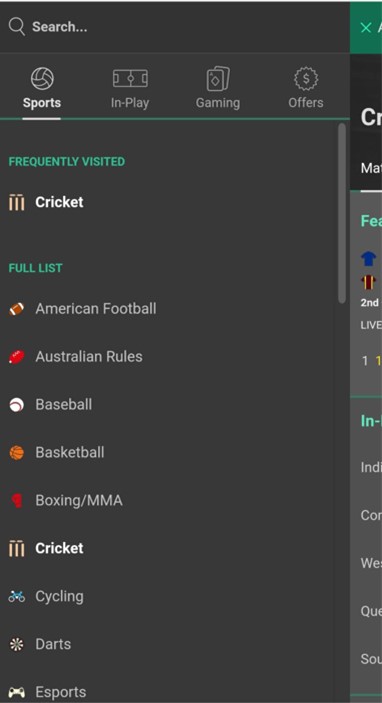Click the Australian Rules red ball icon

click(17, 357)
